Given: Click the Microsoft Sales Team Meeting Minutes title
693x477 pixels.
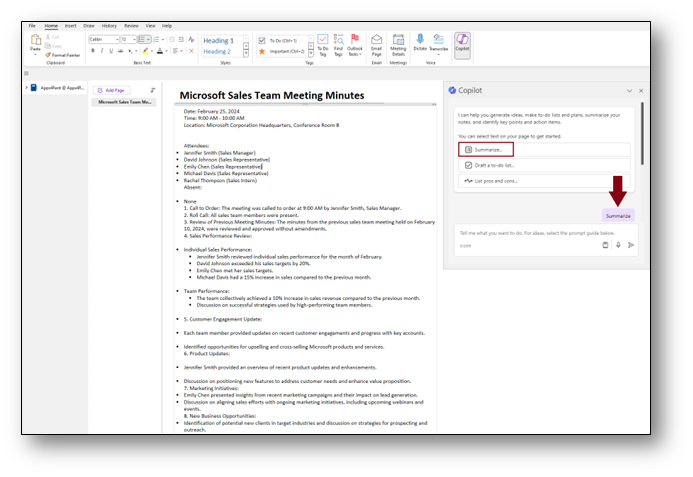Looking at the screenshot, I should pyautogui.click(x=272, y=95).
